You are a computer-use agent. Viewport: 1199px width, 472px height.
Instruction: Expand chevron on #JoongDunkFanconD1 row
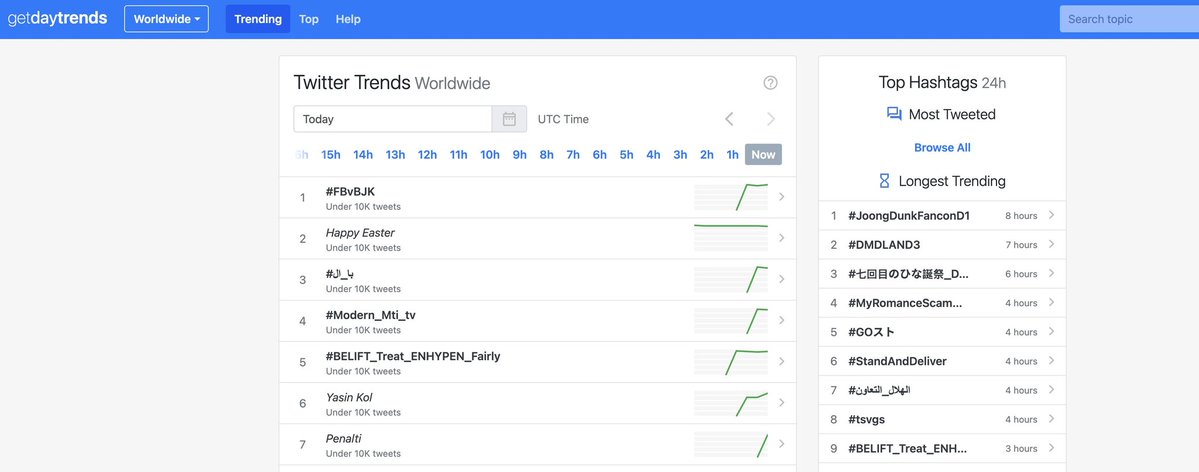point(1051,215)
